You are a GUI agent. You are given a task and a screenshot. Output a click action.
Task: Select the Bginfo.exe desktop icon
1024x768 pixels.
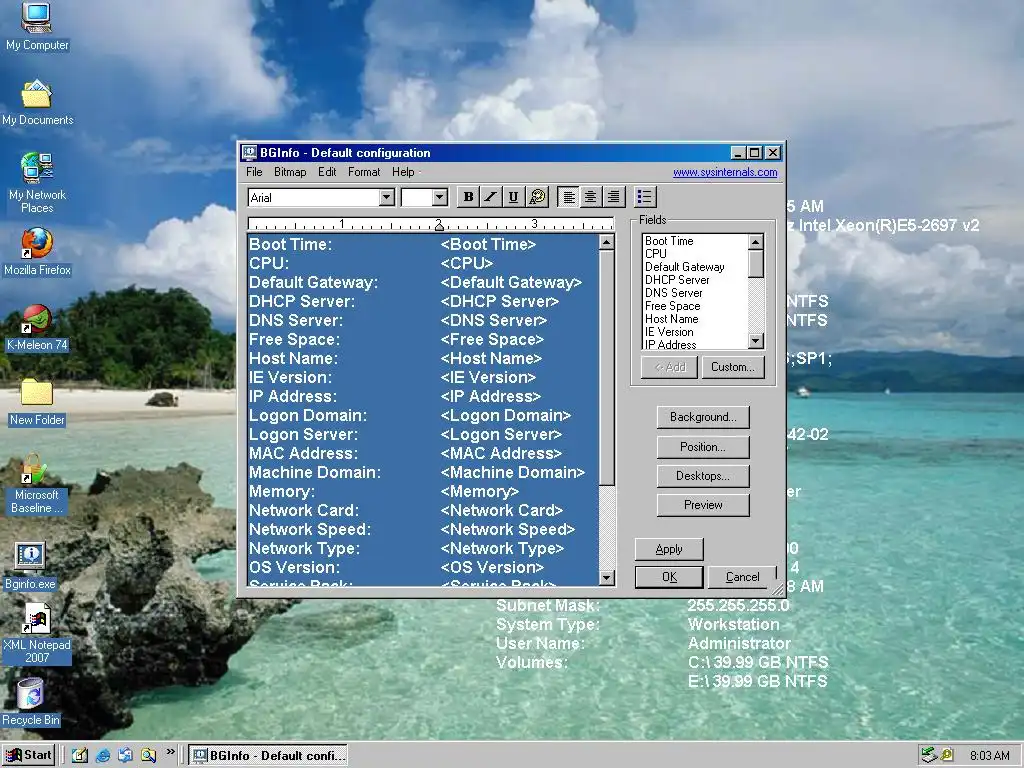31,566
